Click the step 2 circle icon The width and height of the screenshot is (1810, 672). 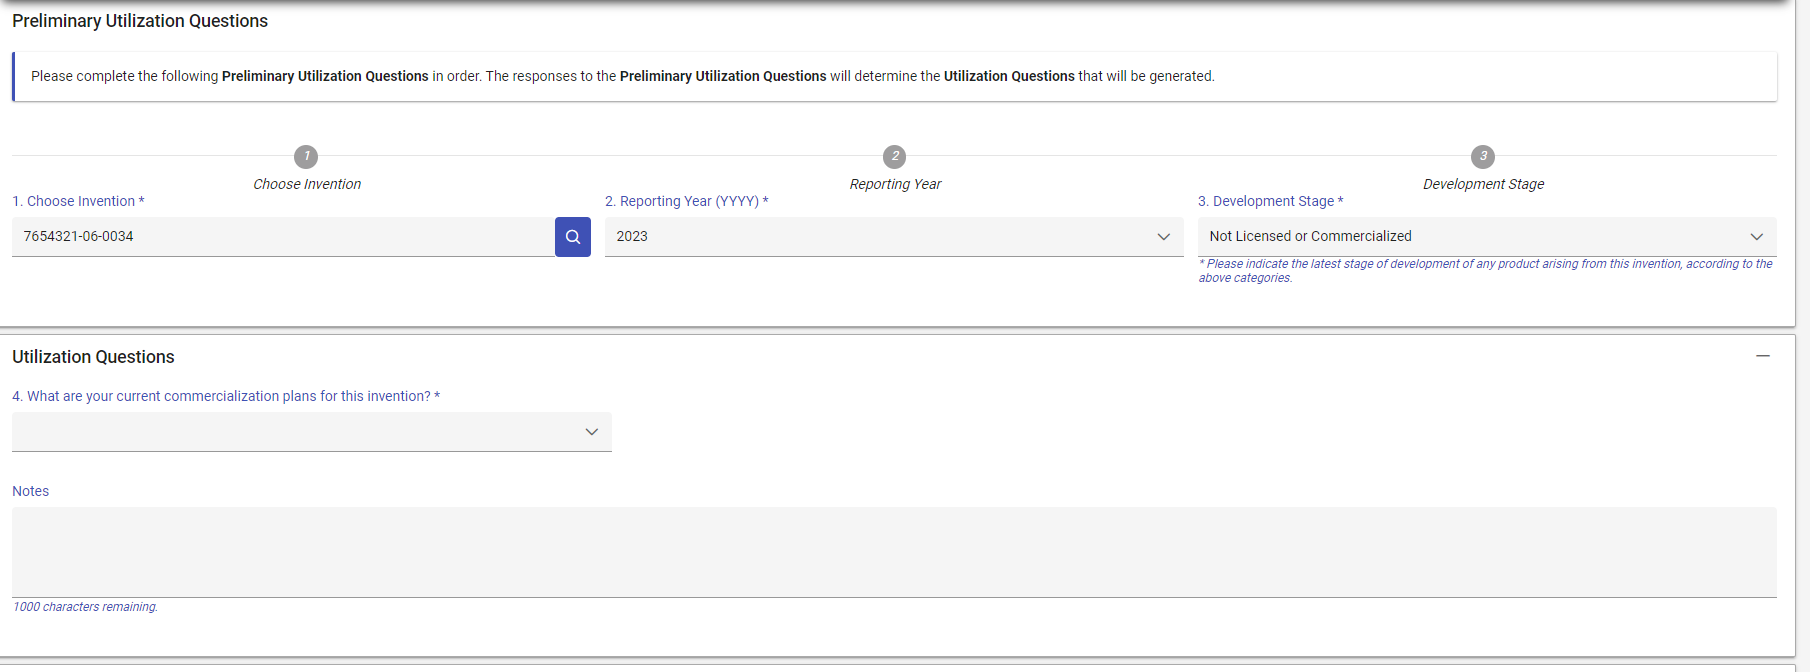point(895,157)
